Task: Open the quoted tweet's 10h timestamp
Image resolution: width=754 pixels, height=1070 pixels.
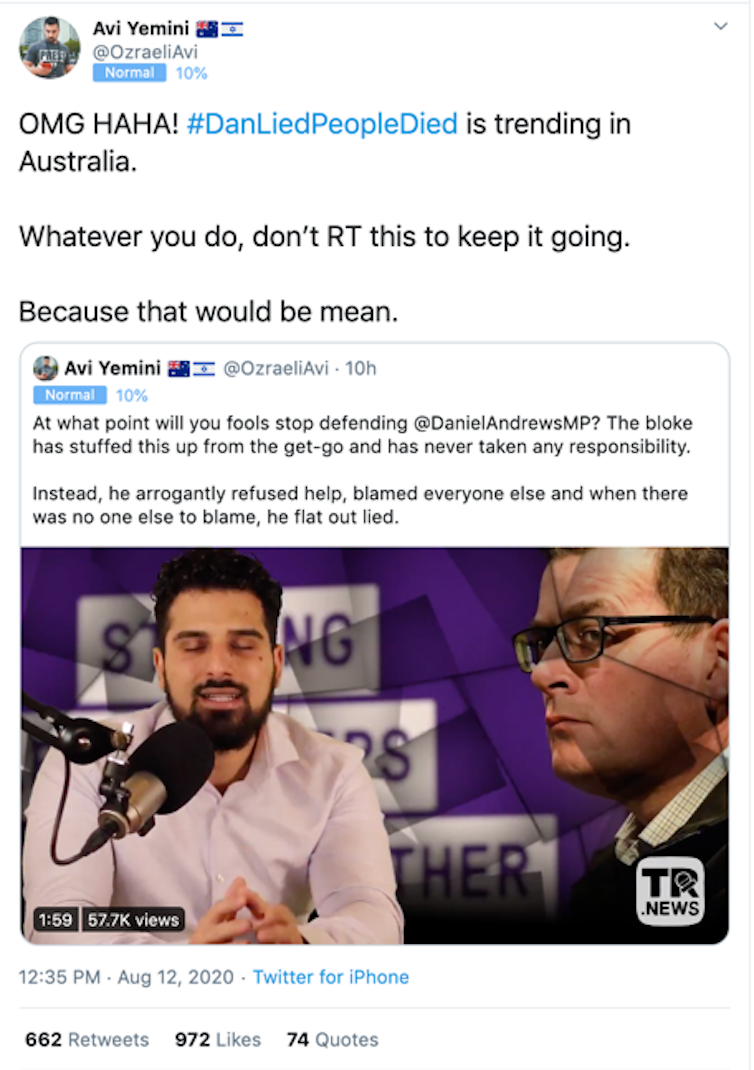Action: click(x=360, y=368)
